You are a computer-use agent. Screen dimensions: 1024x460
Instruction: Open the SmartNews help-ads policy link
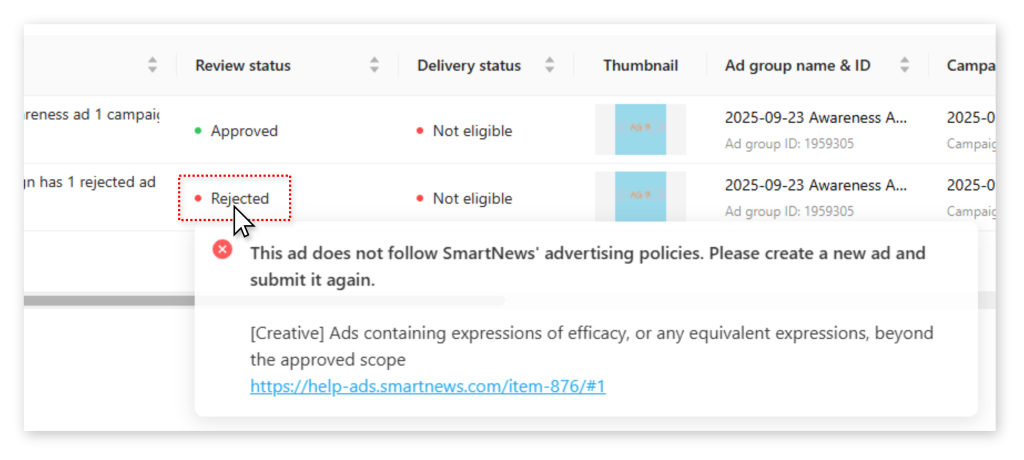[x=427, y=386]
